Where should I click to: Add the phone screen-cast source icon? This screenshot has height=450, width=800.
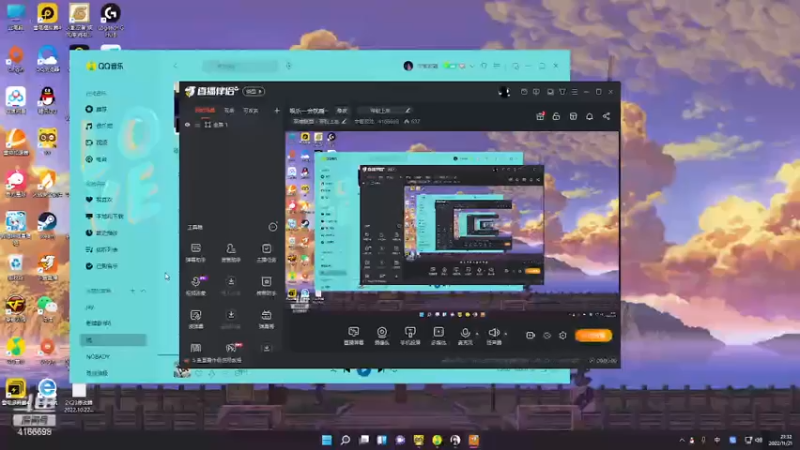(410, 335)
